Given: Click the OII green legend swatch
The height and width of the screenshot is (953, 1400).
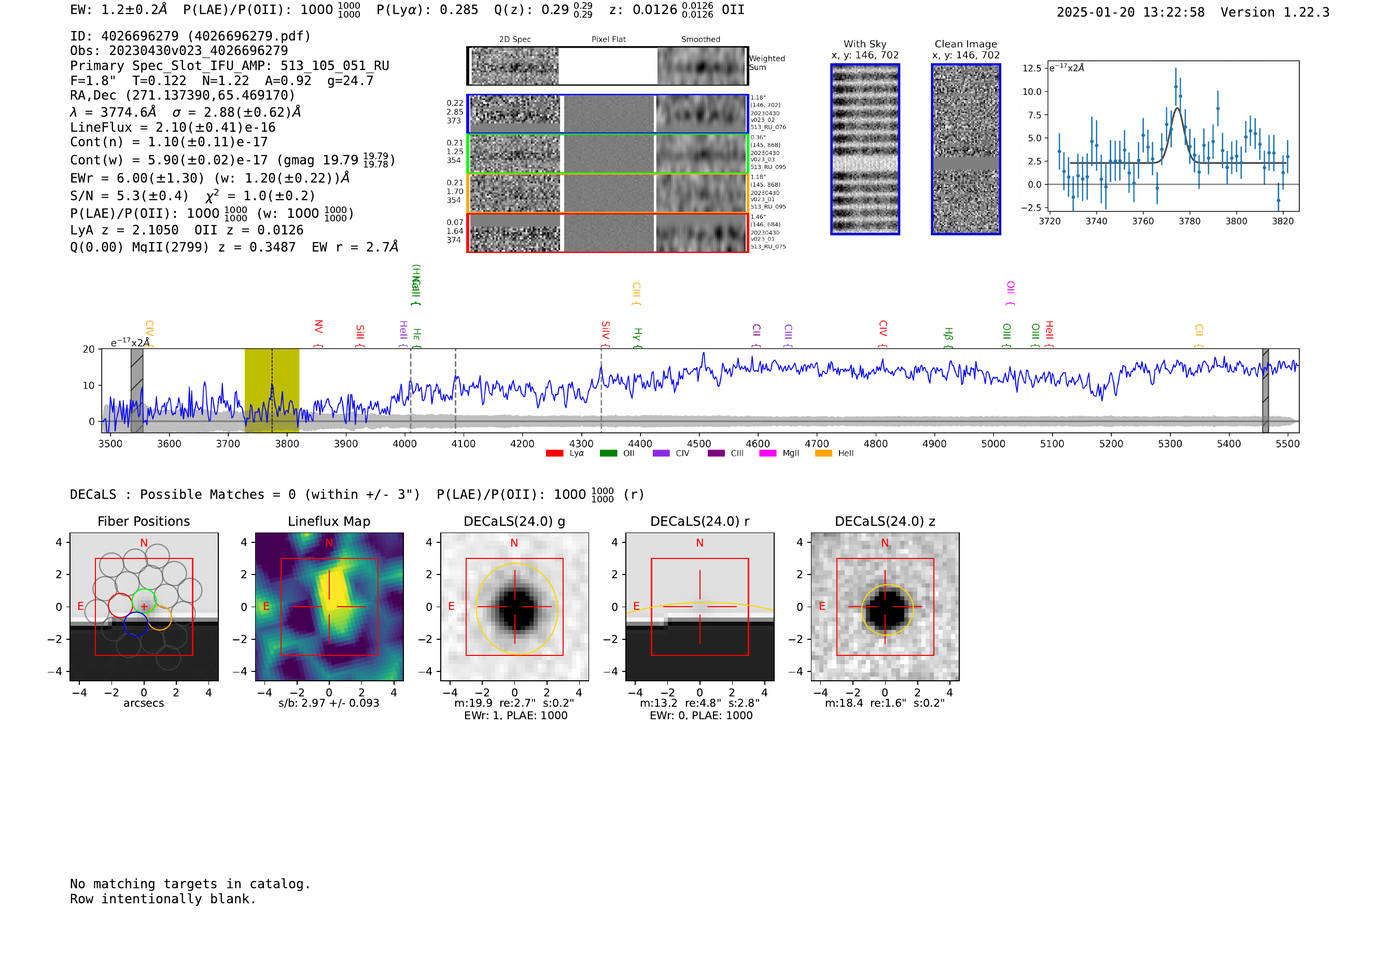Looking at the screenshot, I should pos(608,454).
